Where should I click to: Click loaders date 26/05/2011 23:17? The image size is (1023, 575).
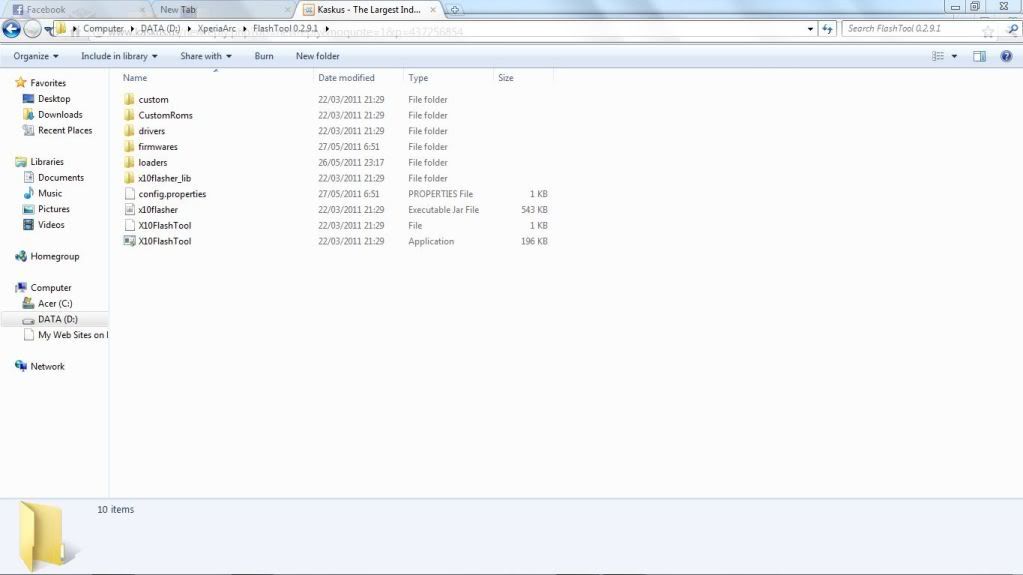351,163
